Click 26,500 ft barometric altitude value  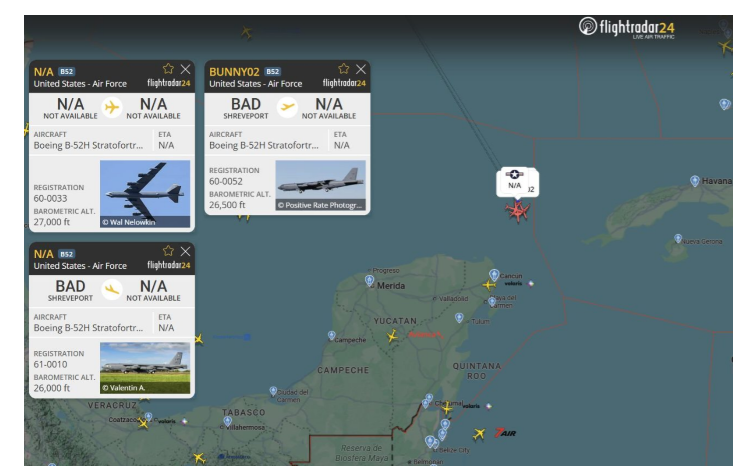pyautogui.click(x=227, y=205)
